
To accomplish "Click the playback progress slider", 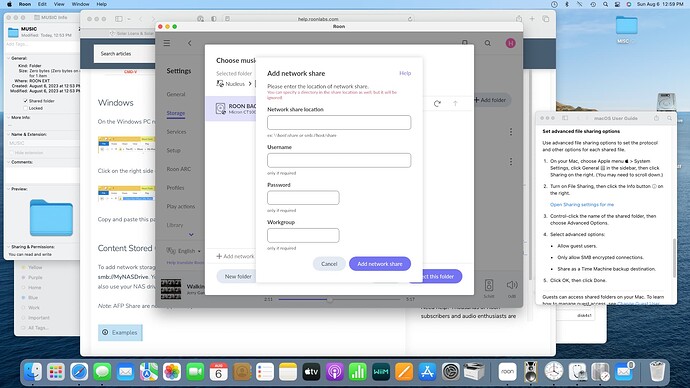I will coord(340,299).
